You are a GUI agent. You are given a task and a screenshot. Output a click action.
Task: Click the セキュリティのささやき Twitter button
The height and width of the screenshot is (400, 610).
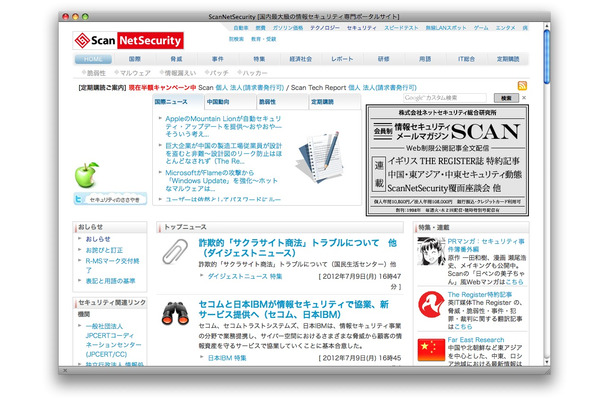(110, 200)
